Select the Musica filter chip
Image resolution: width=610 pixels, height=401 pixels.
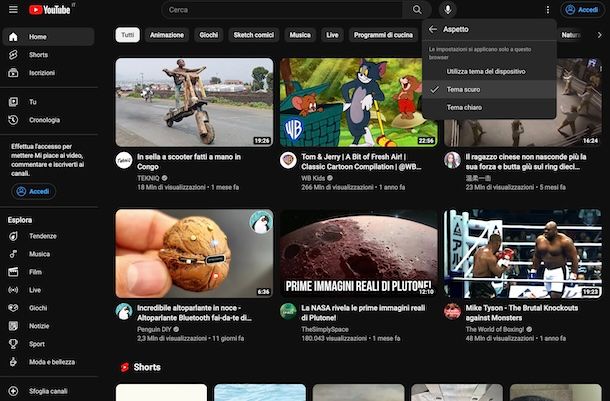[x=300, y=35]
